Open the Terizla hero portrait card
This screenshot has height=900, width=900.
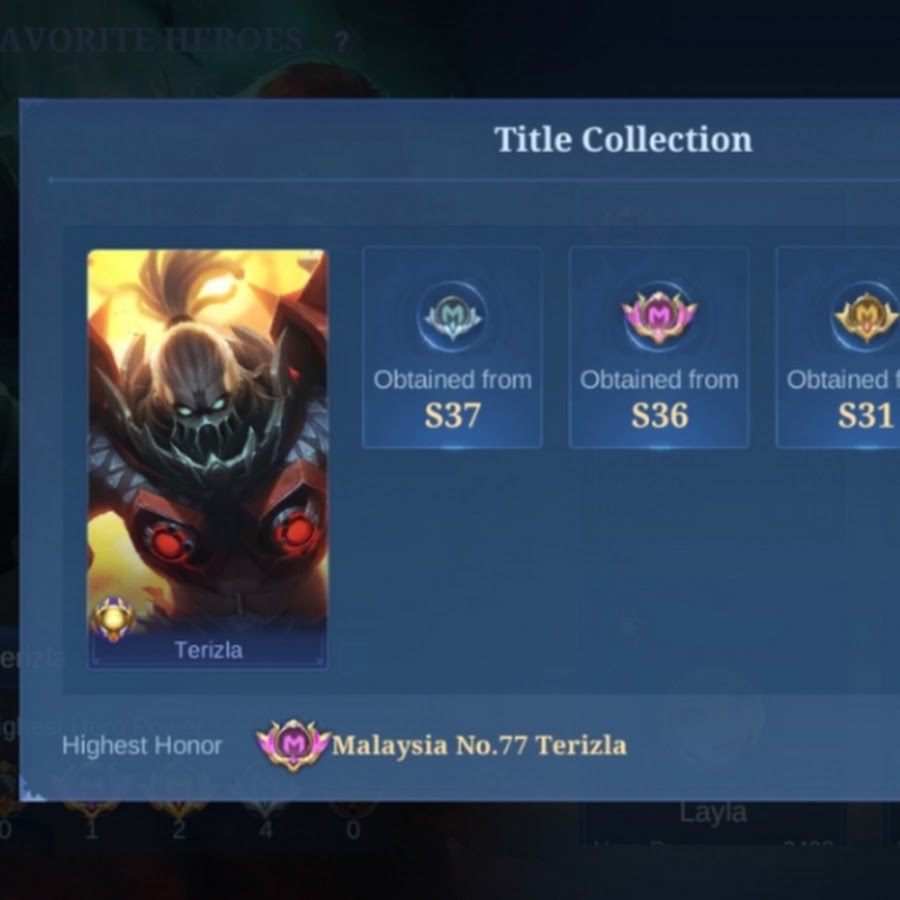click(207, 459)
